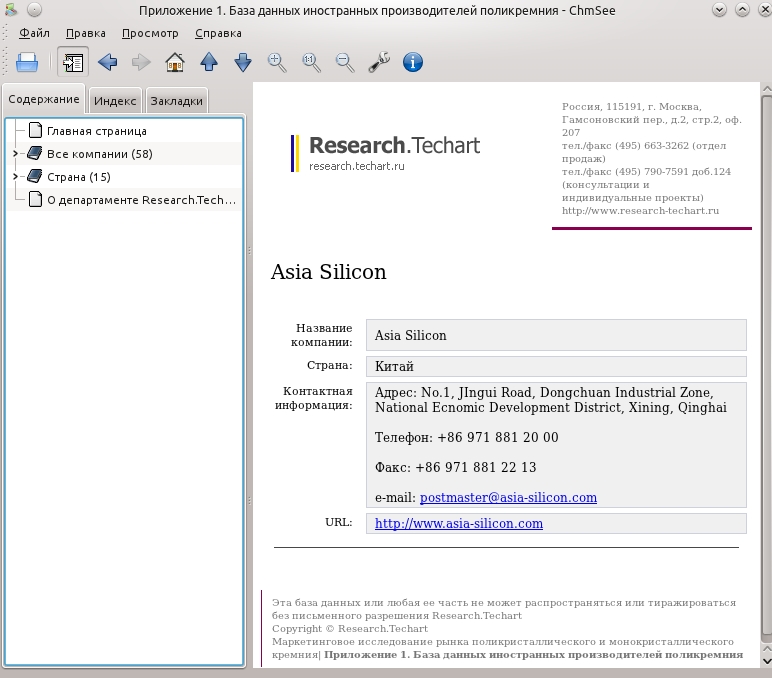The height and width of the screenshot is (678, 772).
Task: Click the Print icon in toolbar
Action: [27, 63]
